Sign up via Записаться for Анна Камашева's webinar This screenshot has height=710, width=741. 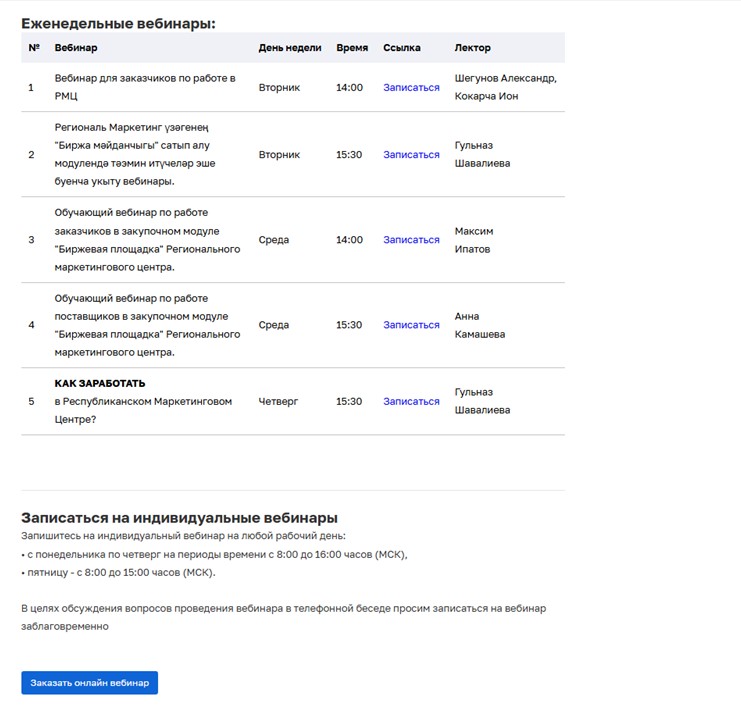coord(411,325)
